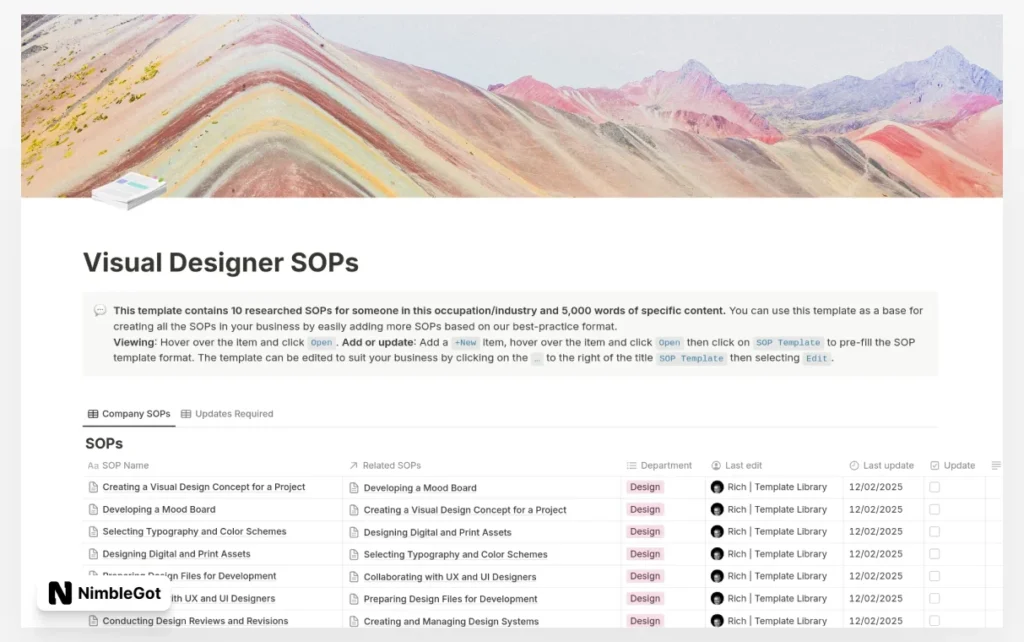1024x642 pixels.
Task: Open related SOP Creating and Managing Design Systems
Action: [451, 621]
